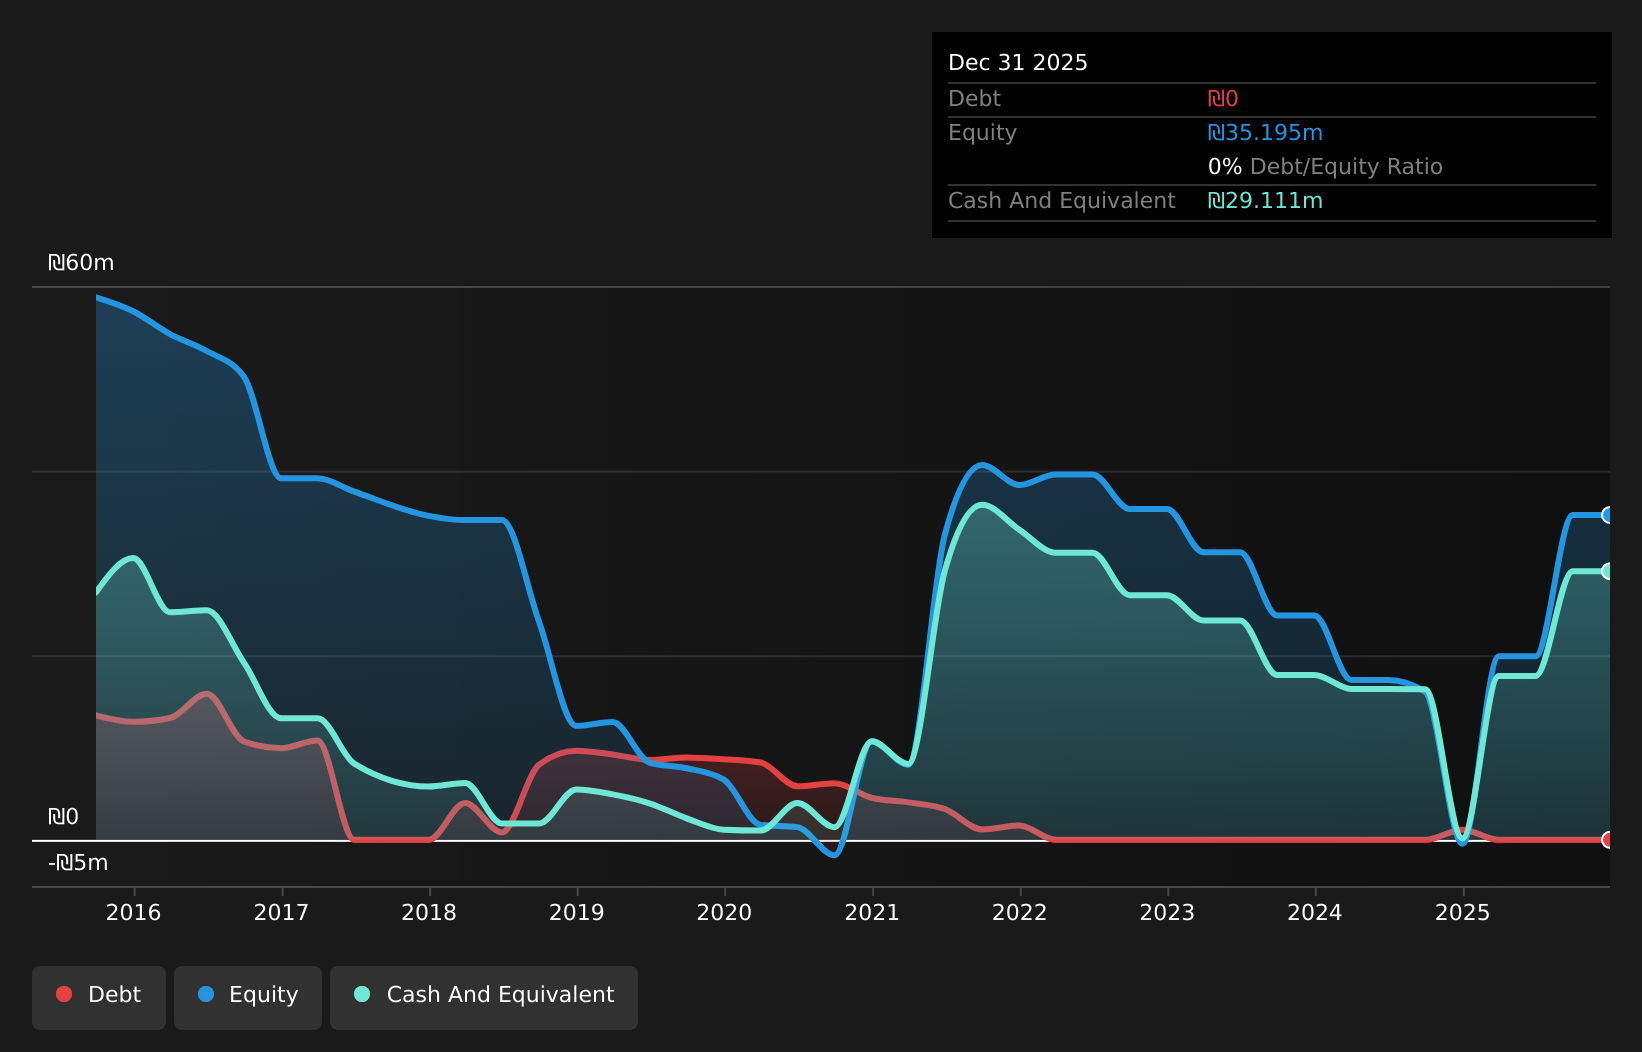Toggle the Cash And Equivalent series in the legend
The image size is (1642, 1052).
(x=484, y=997)
